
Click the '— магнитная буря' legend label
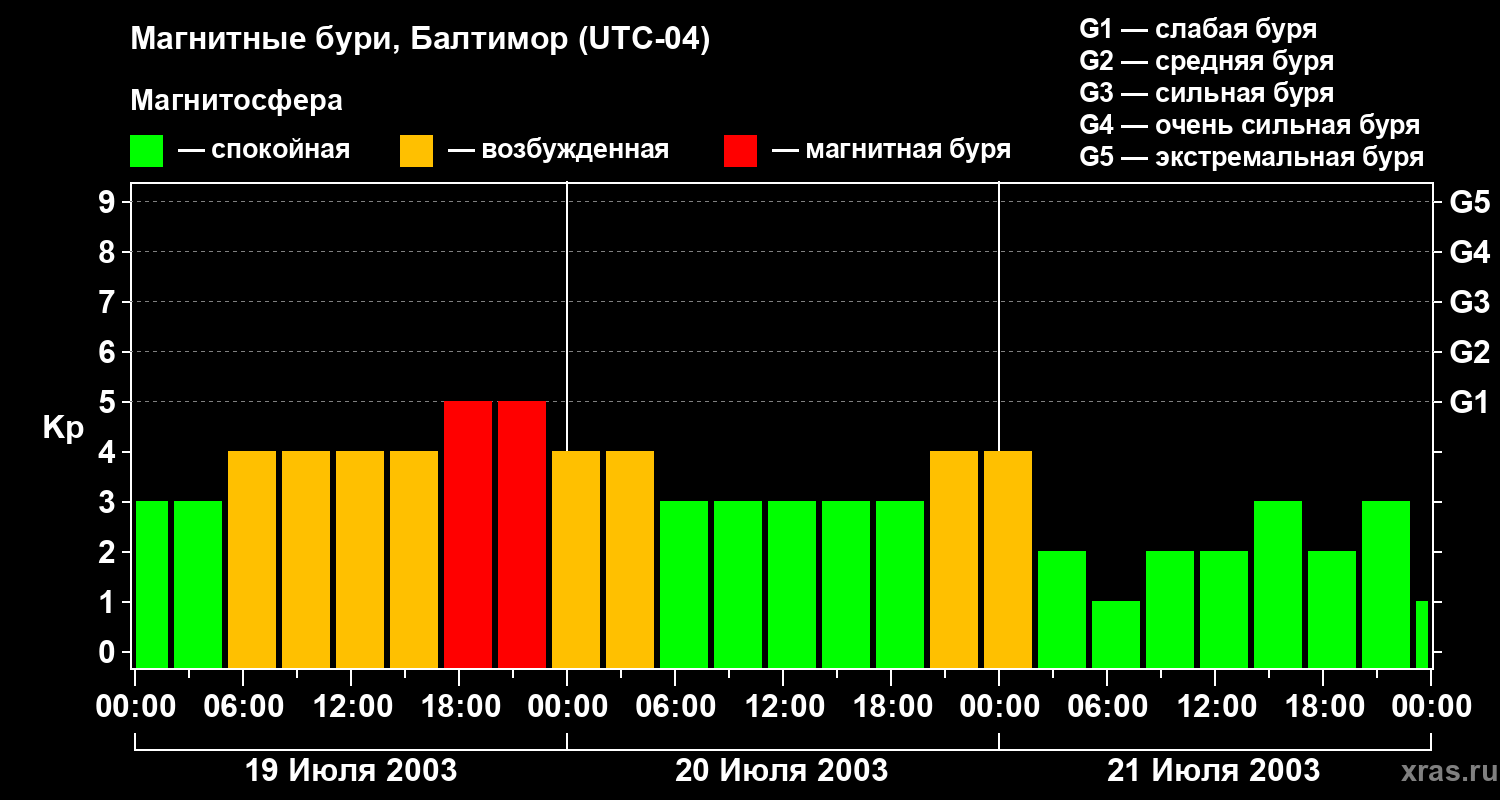point(891,150)
